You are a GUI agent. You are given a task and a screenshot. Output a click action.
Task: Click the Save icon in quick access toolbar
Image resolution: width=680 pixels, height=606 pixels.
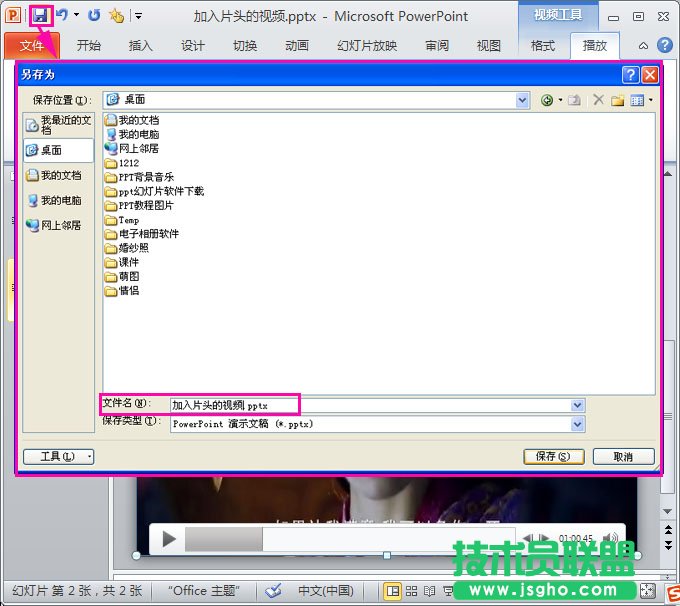[41, 16]
